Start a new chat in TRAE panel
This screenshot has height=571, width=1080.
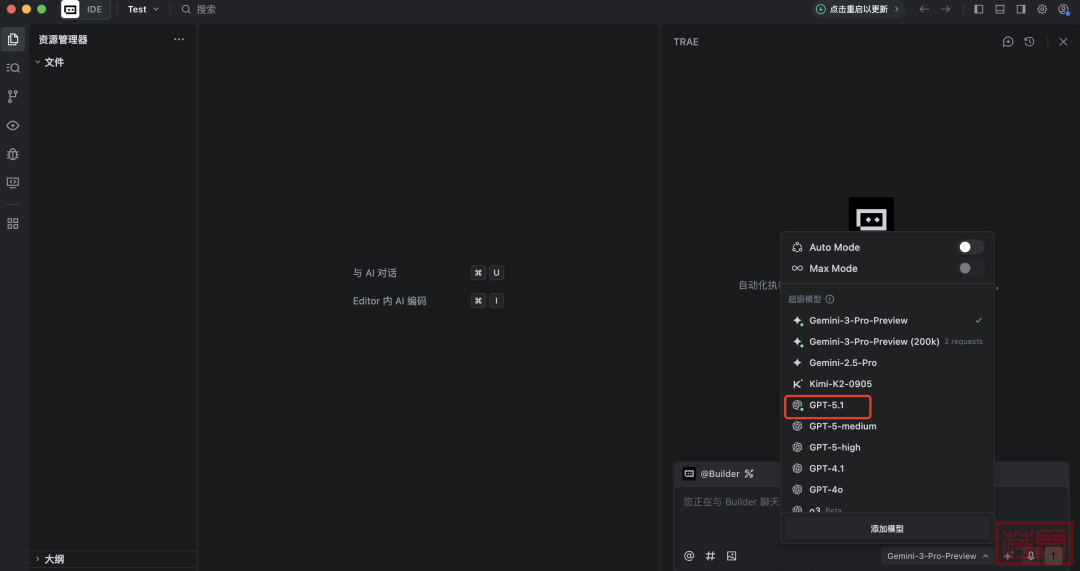(1008, 42)
